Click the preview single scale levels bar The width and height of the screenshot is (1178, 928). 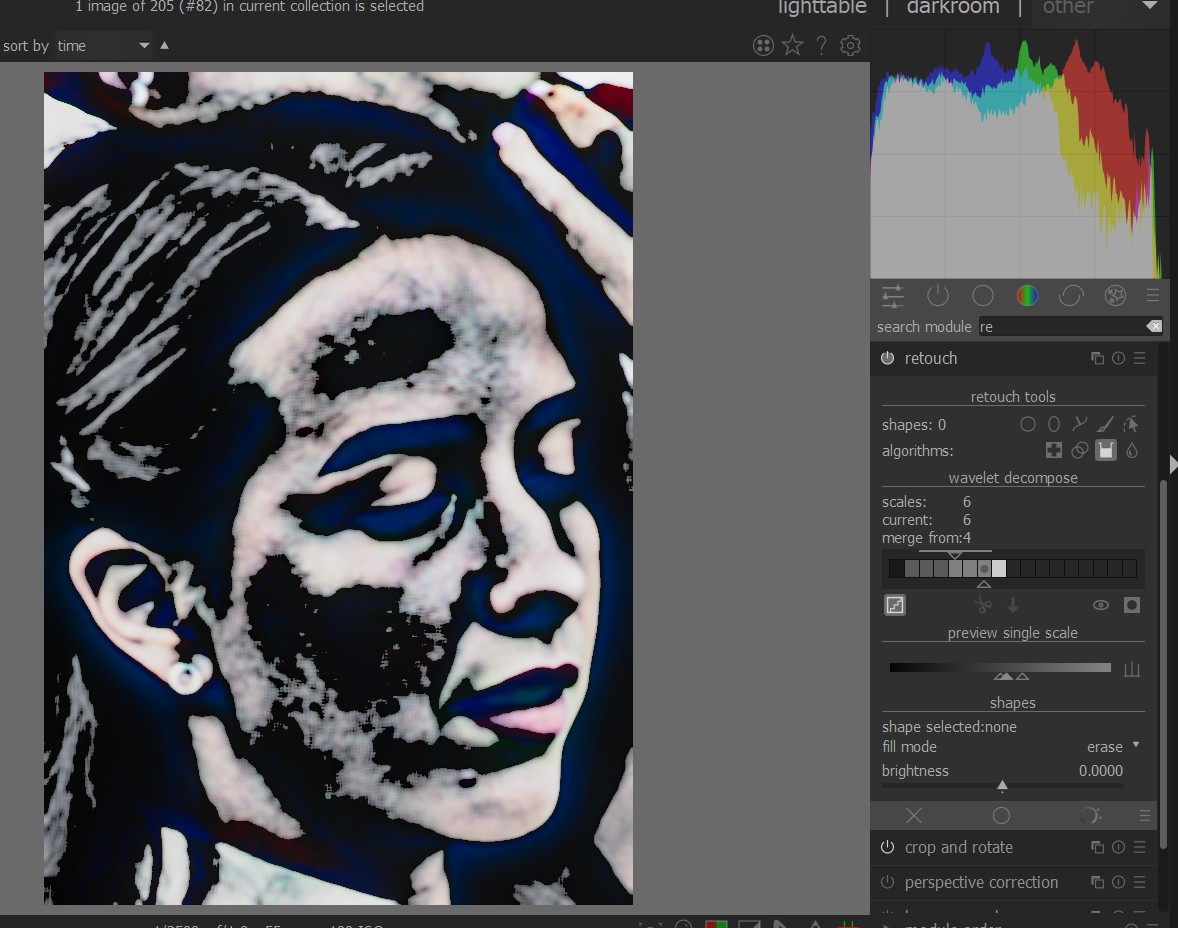(x=1000, y=667)
